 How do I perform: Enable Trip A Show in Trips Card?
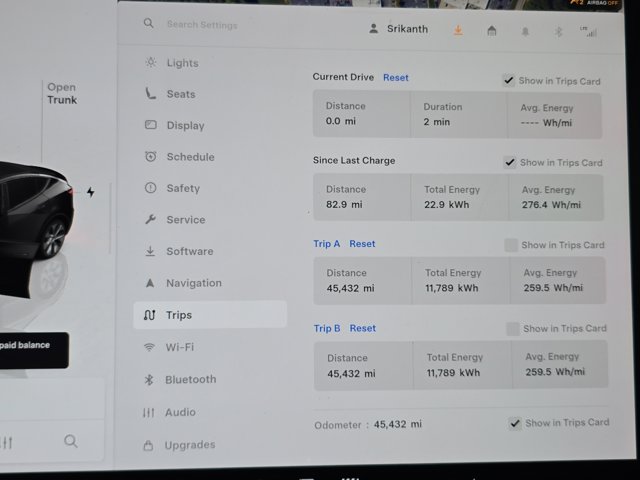pos(511,245)
